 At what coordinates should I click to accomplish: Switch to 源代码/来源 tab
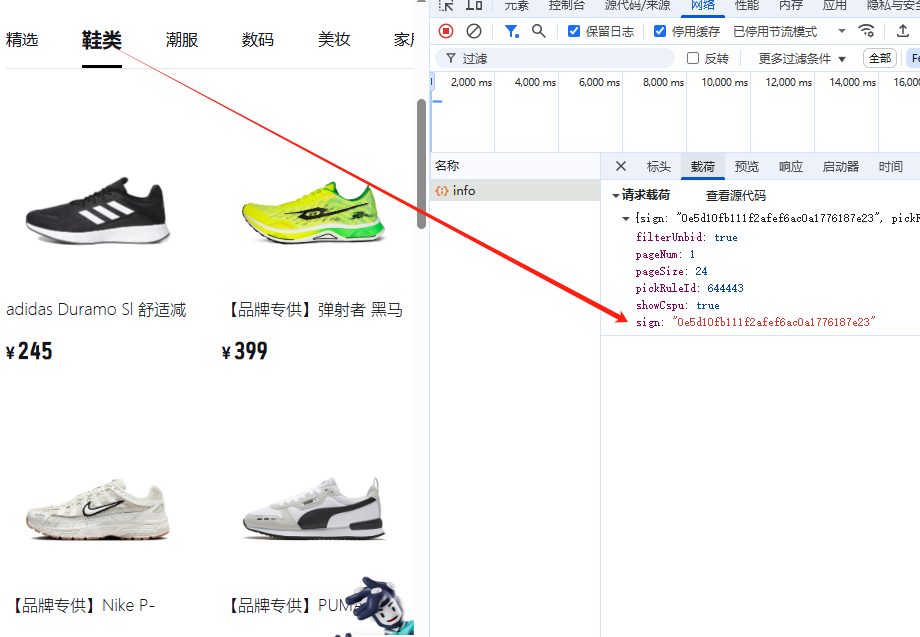[x=637, y=5]
